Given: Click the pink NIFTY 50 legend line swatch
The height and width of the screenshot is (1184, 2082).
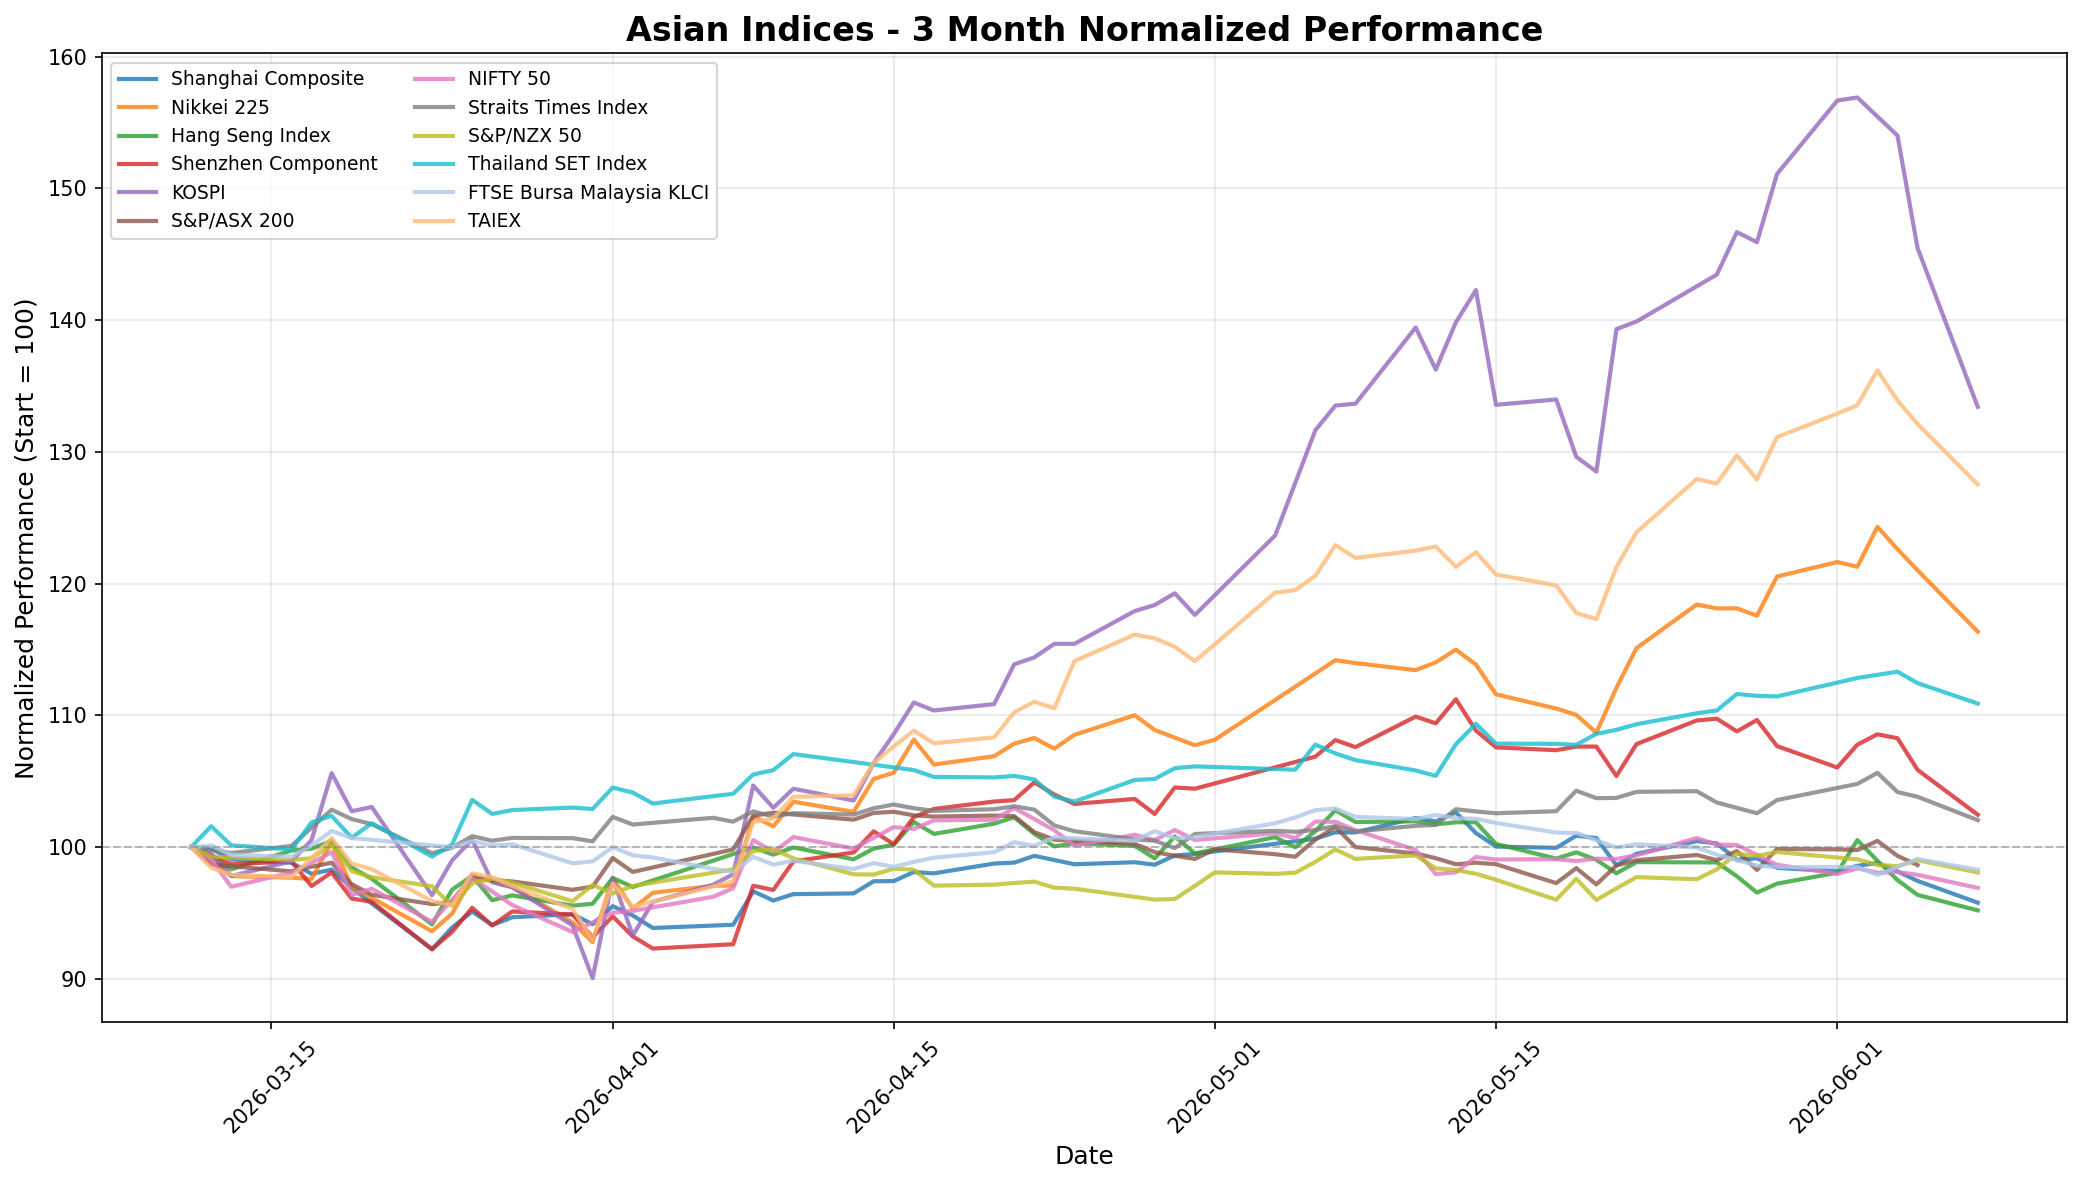Looking at the screenshot, I should point(432,79).
